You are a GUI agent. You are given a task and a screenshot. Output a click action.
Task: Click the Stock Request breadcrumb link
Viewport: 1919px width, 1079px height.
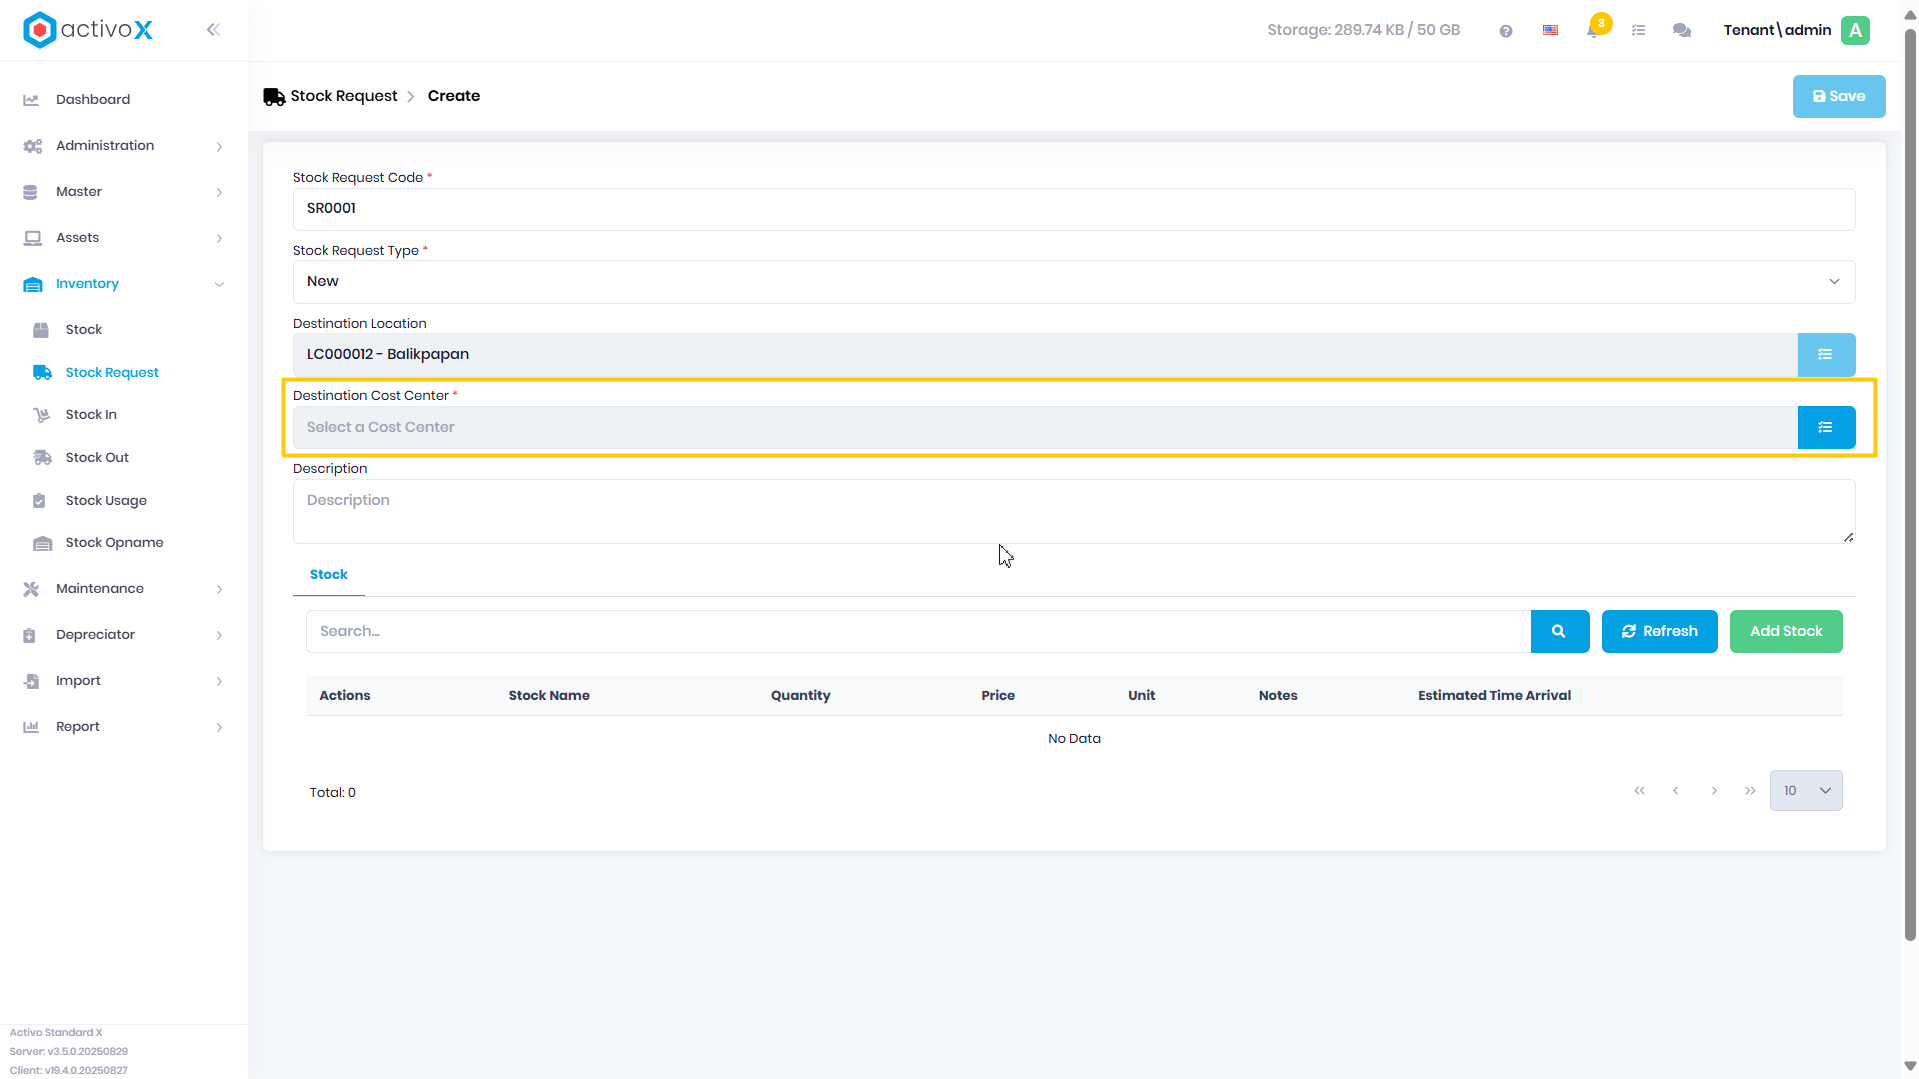[343, 96]
